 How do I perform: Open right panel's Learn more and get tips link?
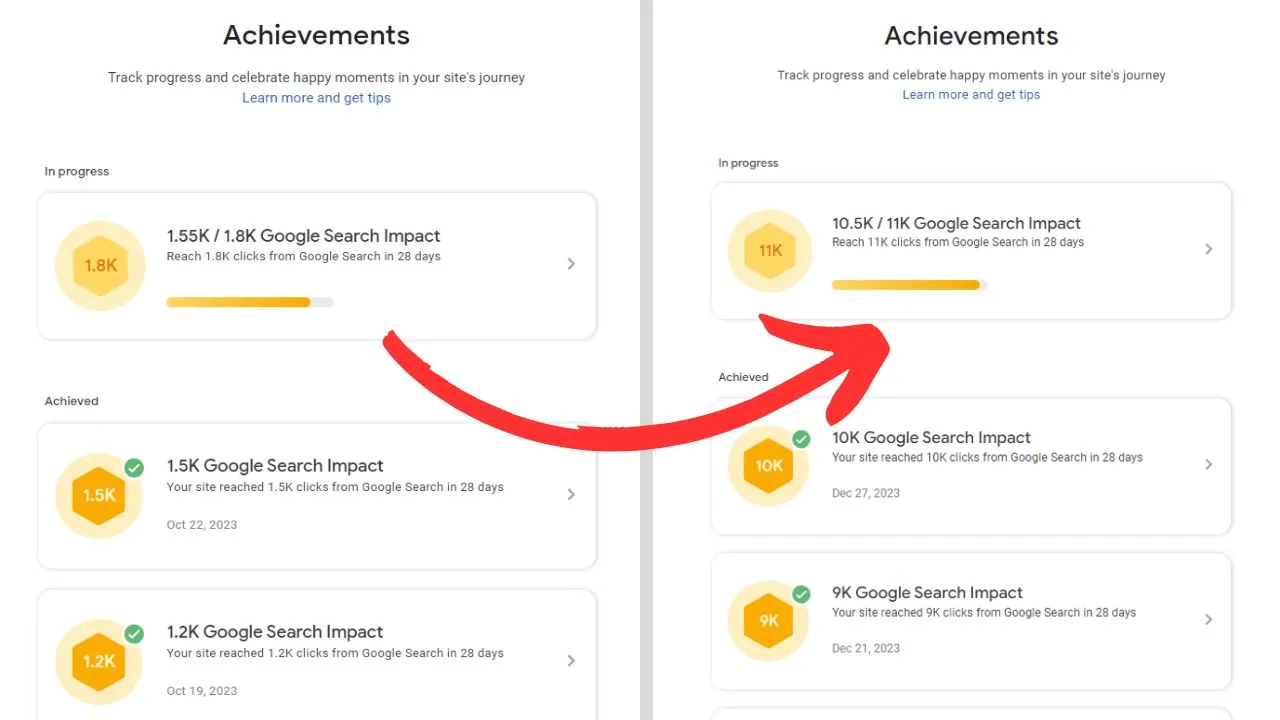coord(971,95)
